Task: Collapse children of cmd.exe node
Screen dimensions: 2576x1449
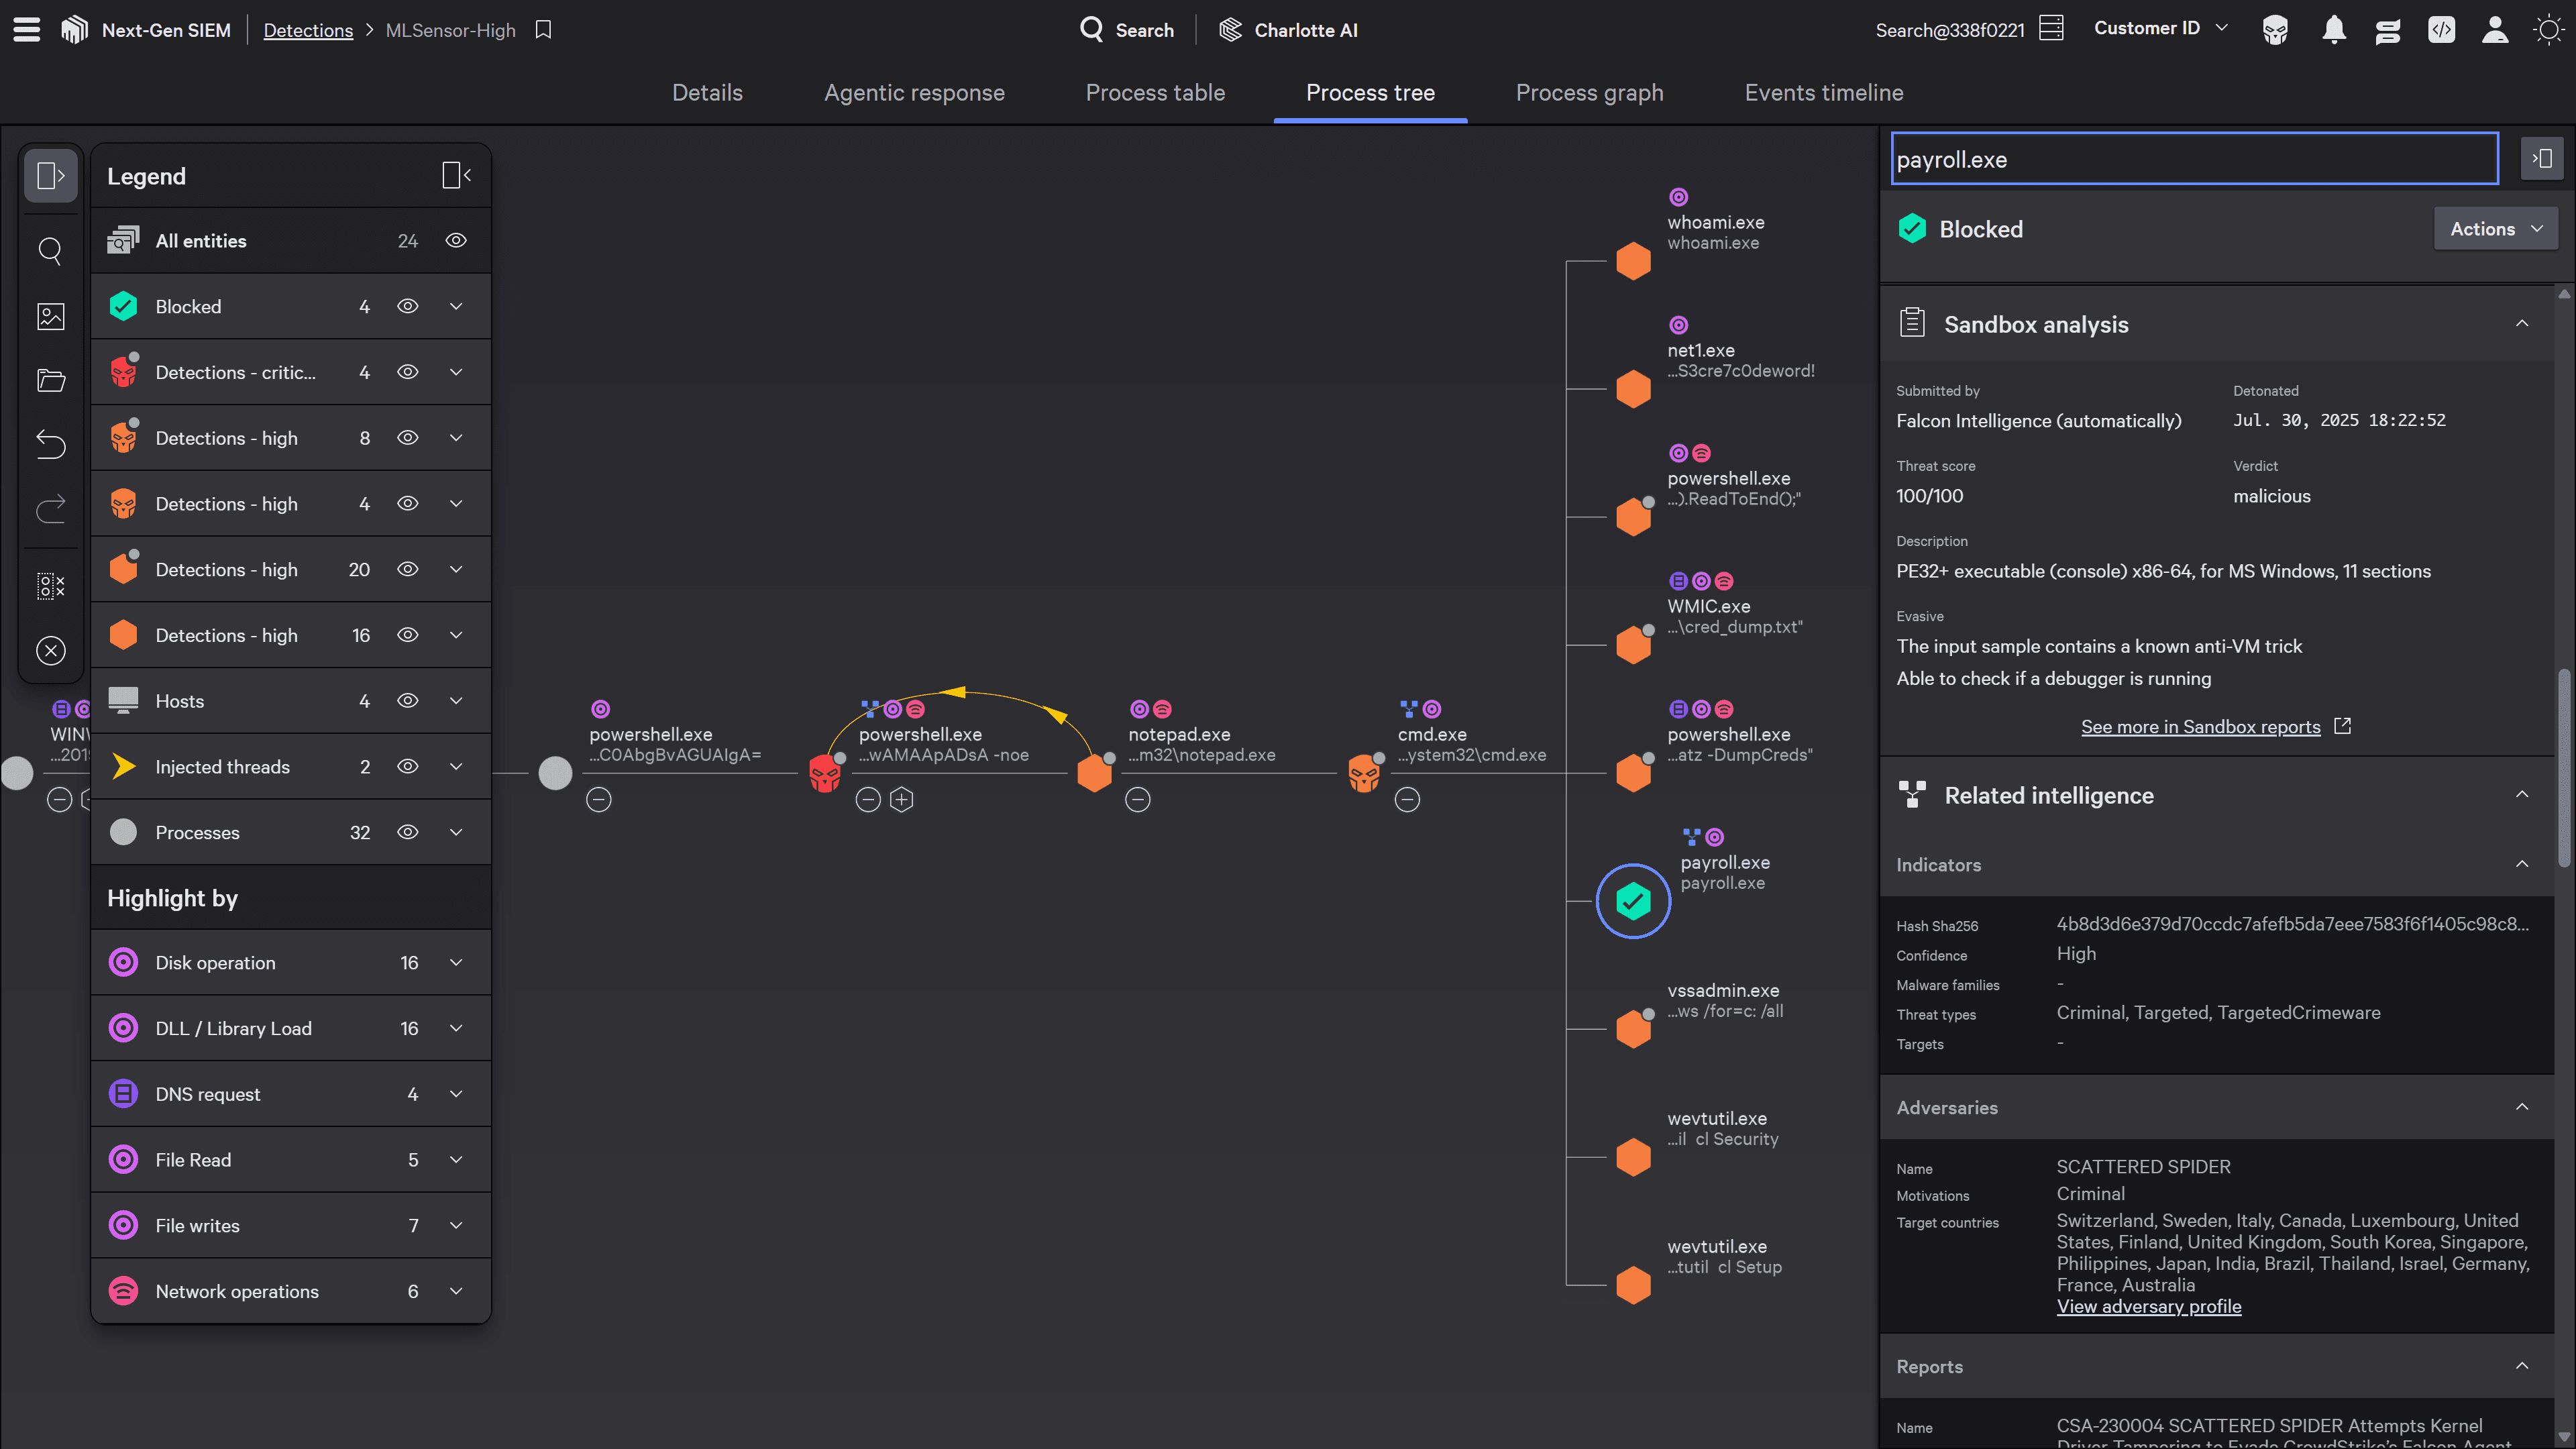Action: [1407, 800]
